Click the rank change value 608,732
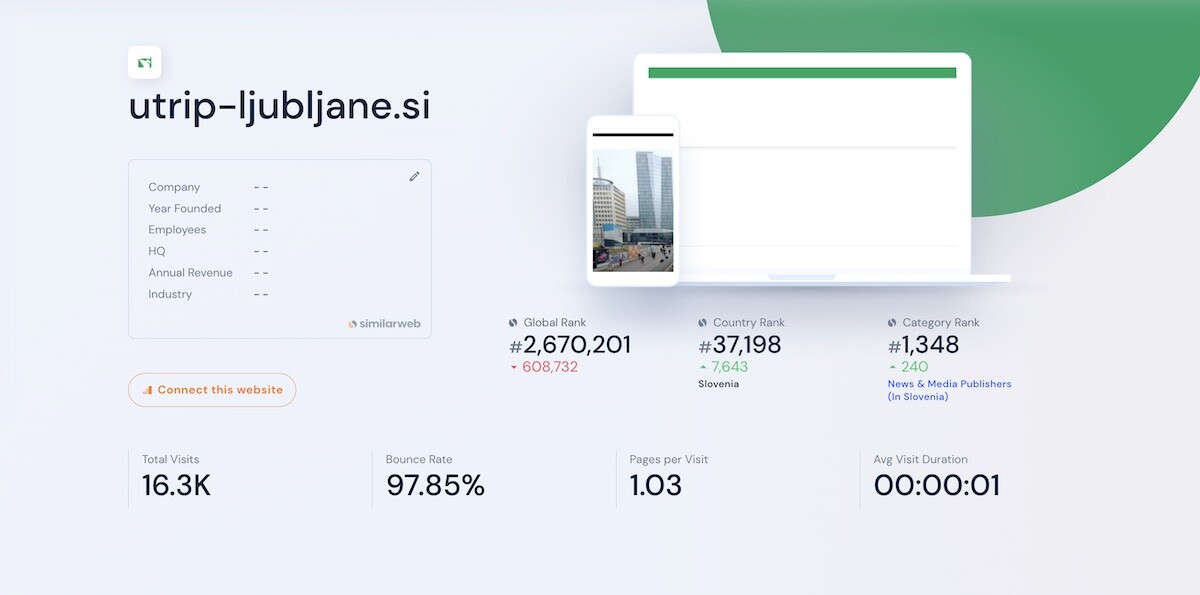The height and width of the screenshot is (595, 1200). 550,367
